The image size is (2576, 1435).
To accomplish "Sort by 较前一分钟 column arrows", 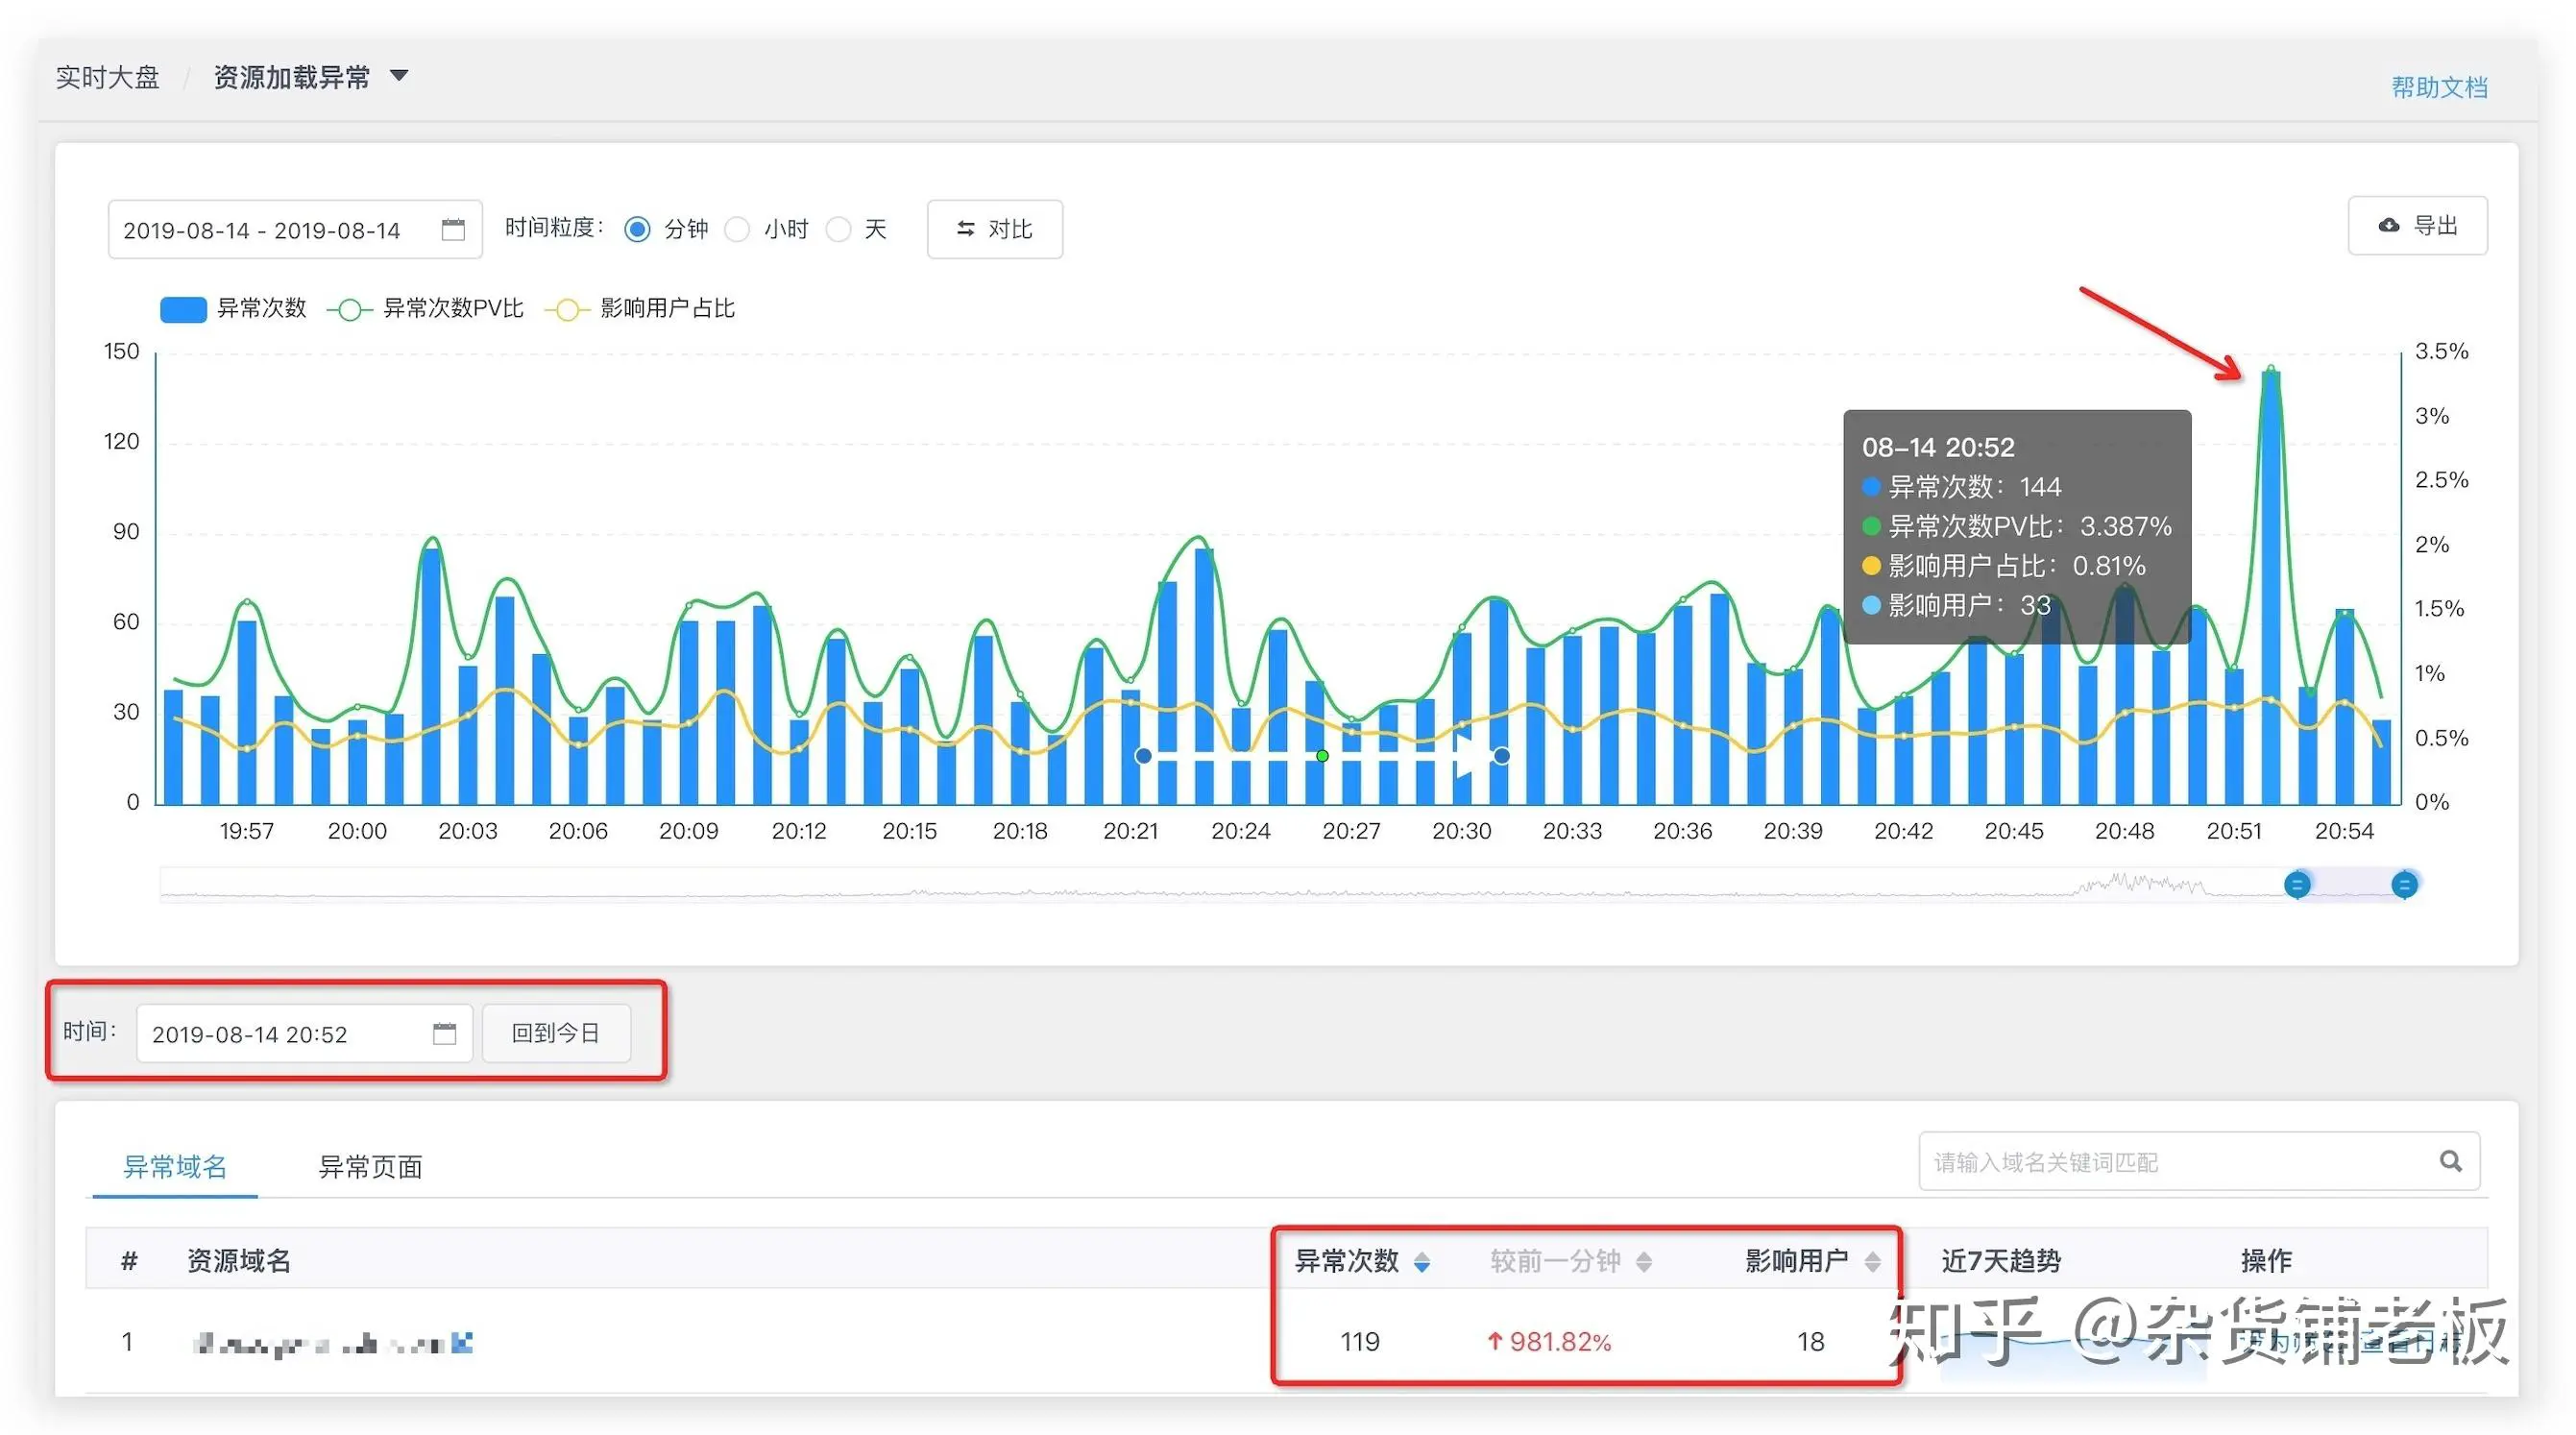I will (1644, 1262).
